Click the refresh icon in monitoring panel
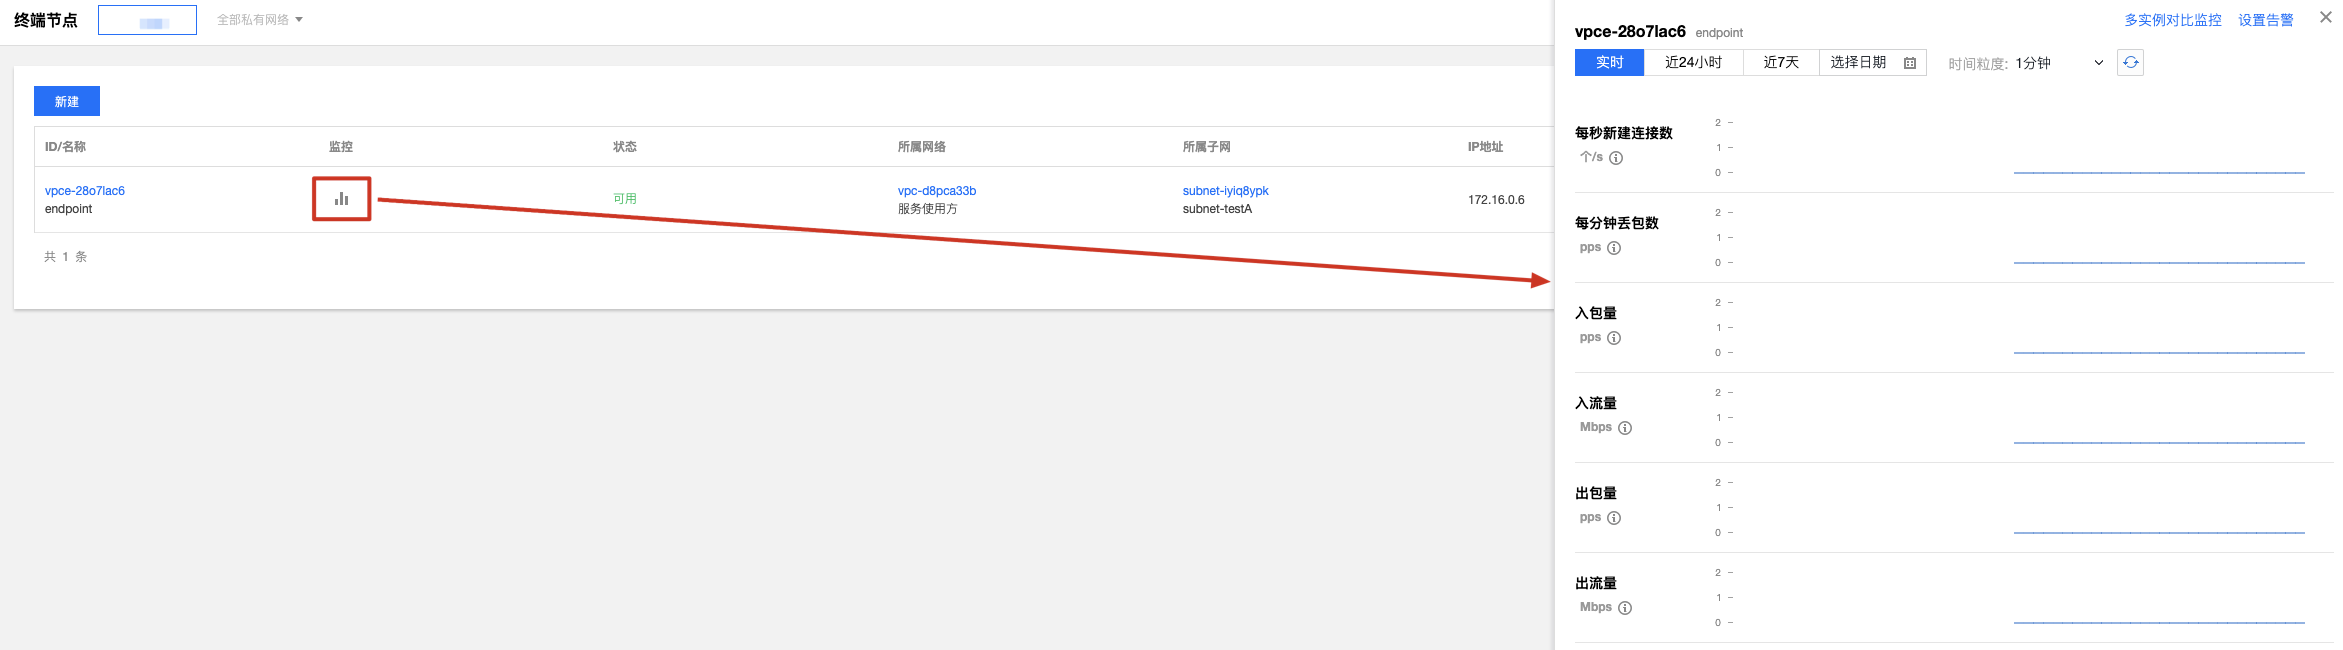This screenshot has height=650, width=2343. point(2130,63)
